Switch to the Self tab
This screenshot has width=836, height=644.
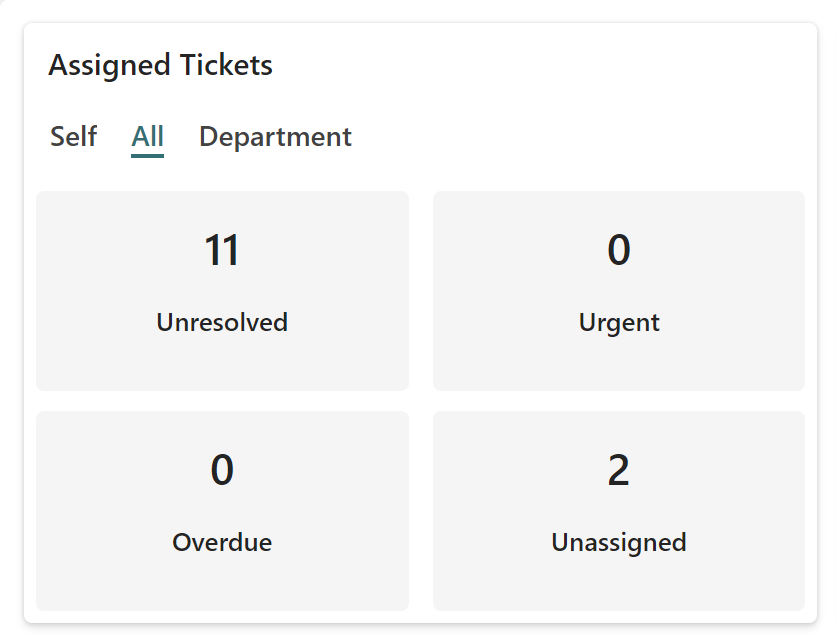click(73, 136)
